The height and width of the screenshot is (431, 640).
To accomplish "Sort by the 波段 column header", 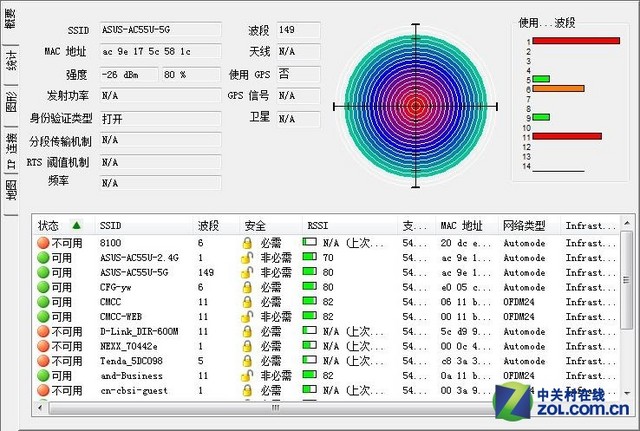I will (216, 225).
